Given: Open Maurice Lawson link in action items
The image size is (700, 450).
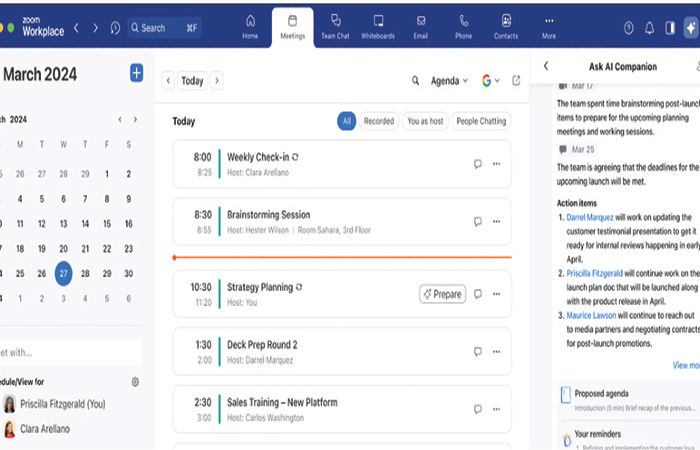Looking at the screenshot, I should (591, 315).
